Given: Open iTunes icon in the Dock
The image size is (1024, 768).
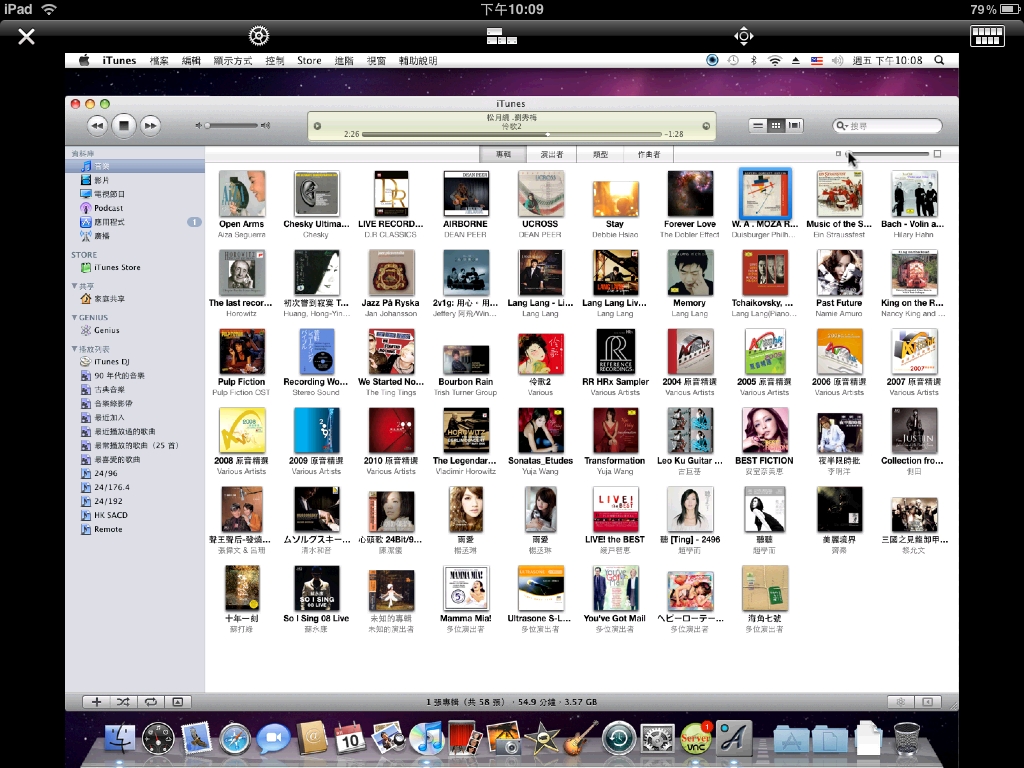Looking at the screenshot, I should click(427, 739).
